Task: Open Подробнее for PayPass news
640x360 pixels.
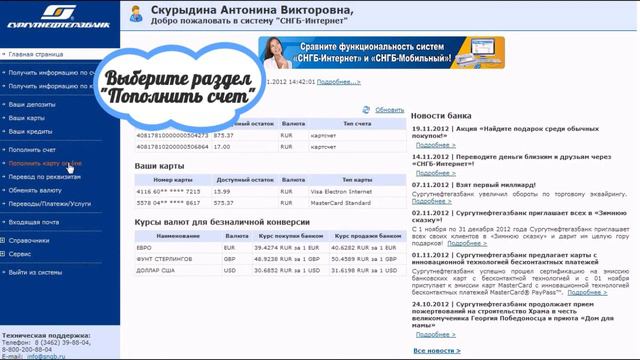Action: click(587, 292)
